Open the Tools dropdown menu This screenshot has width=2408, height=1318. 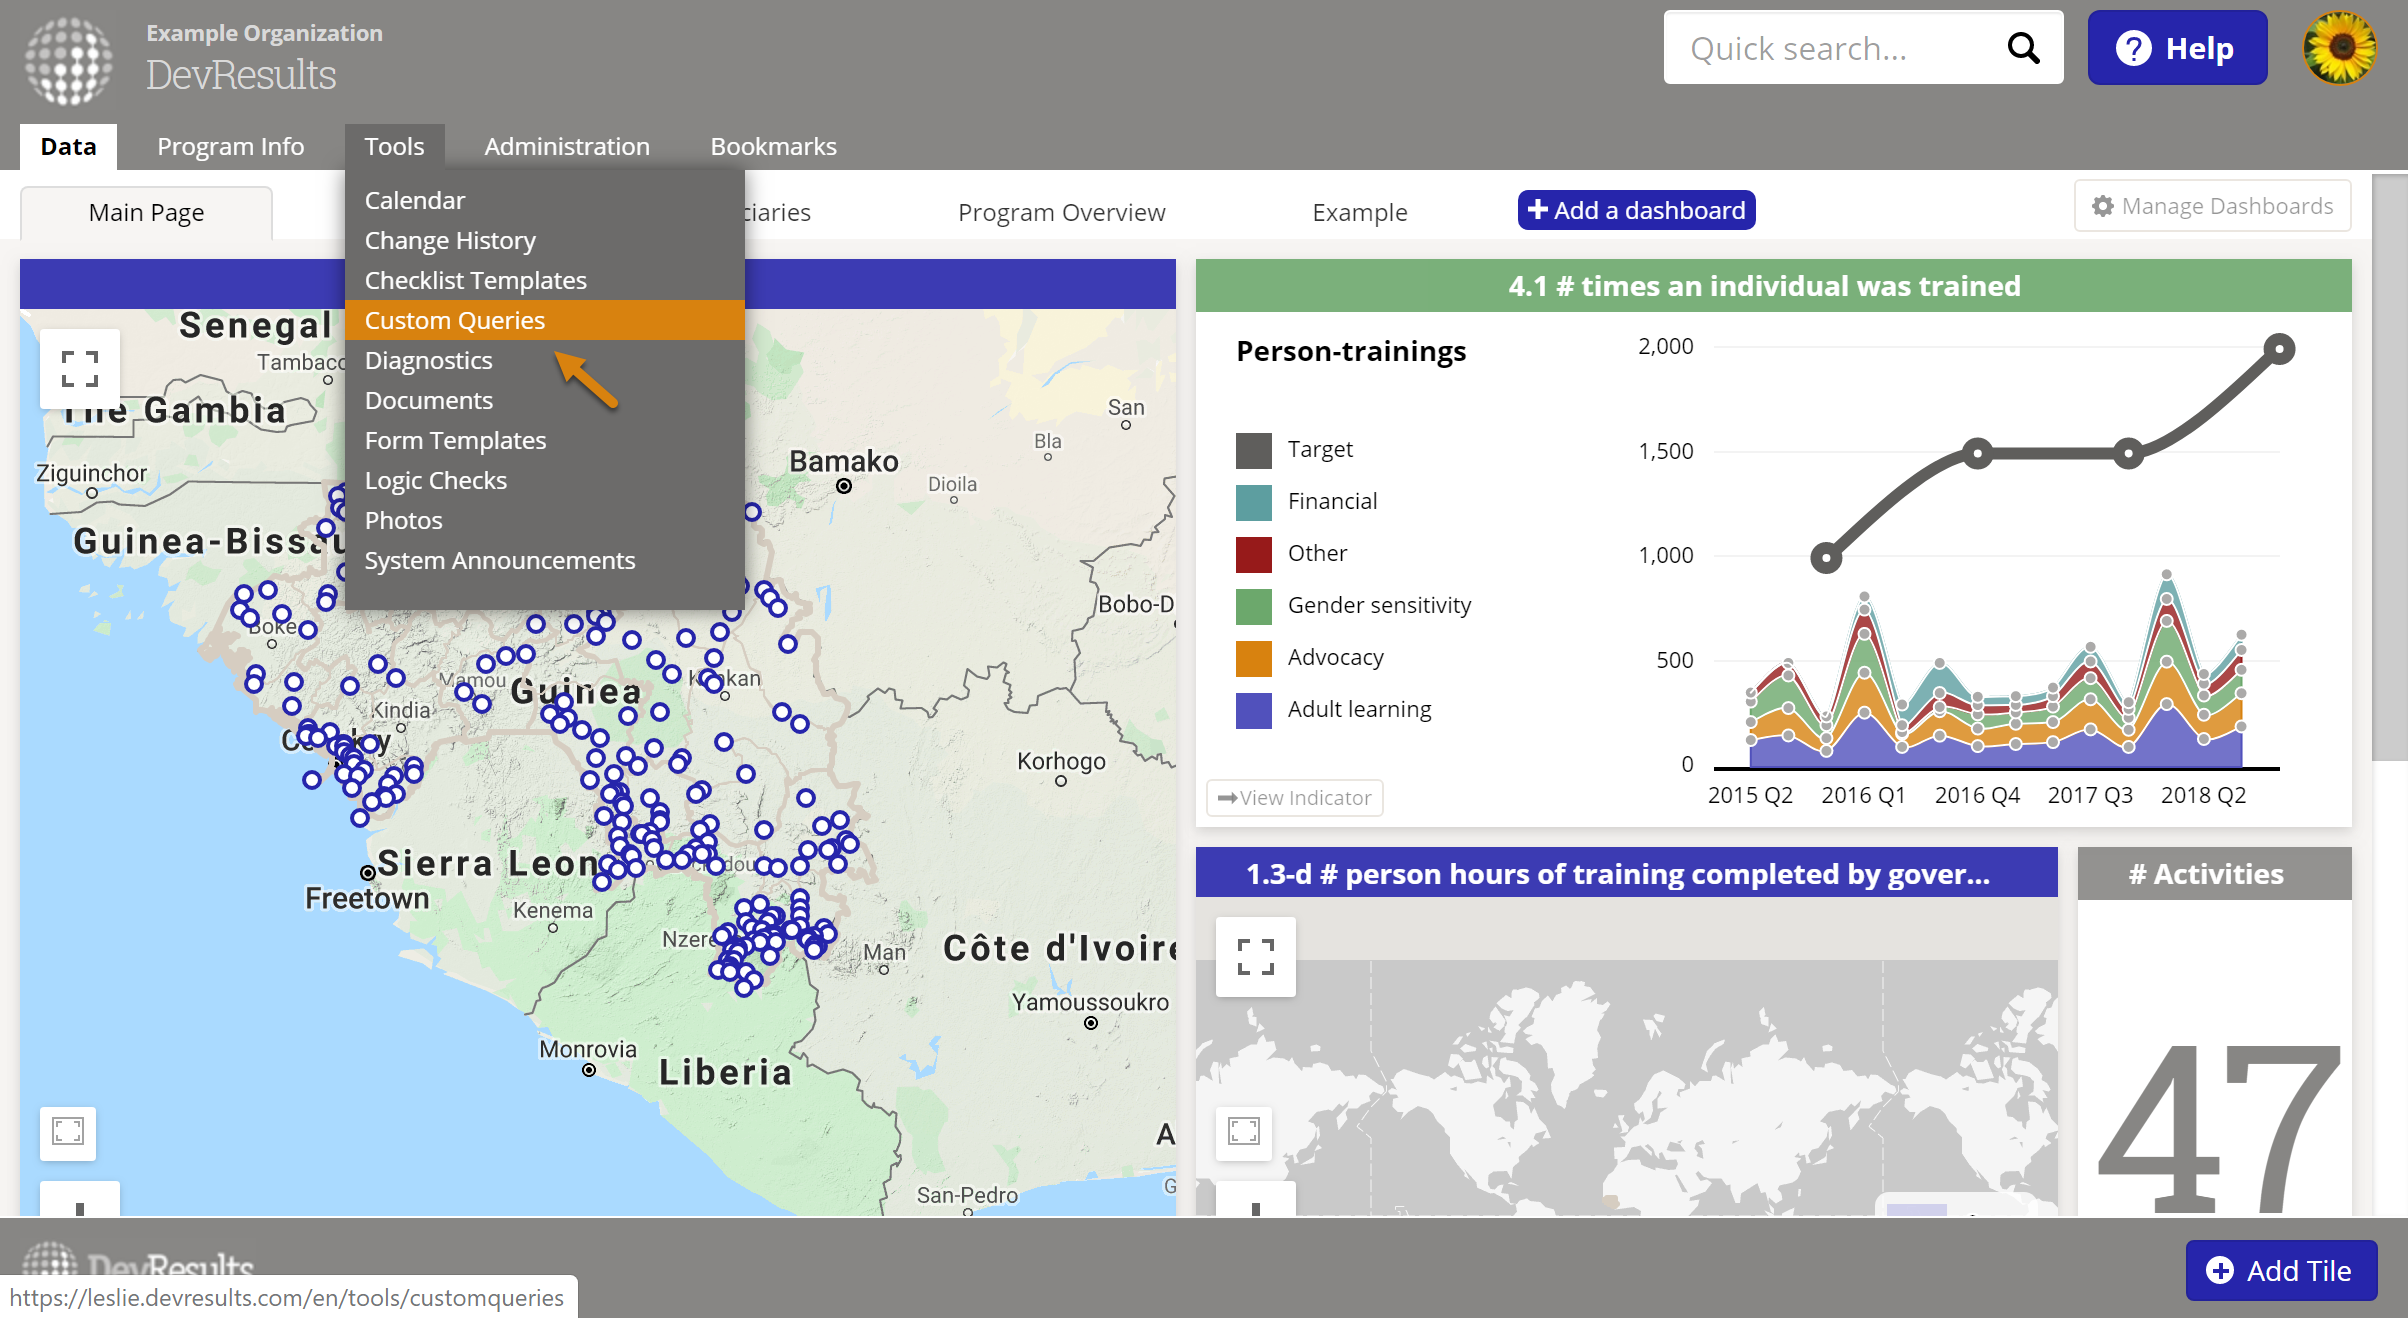pyautogui.click(x=394, y=146)
